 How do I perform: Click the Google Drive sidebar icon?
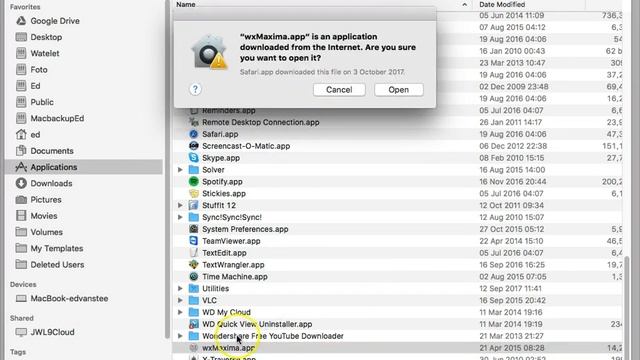(x=21, y=21)
